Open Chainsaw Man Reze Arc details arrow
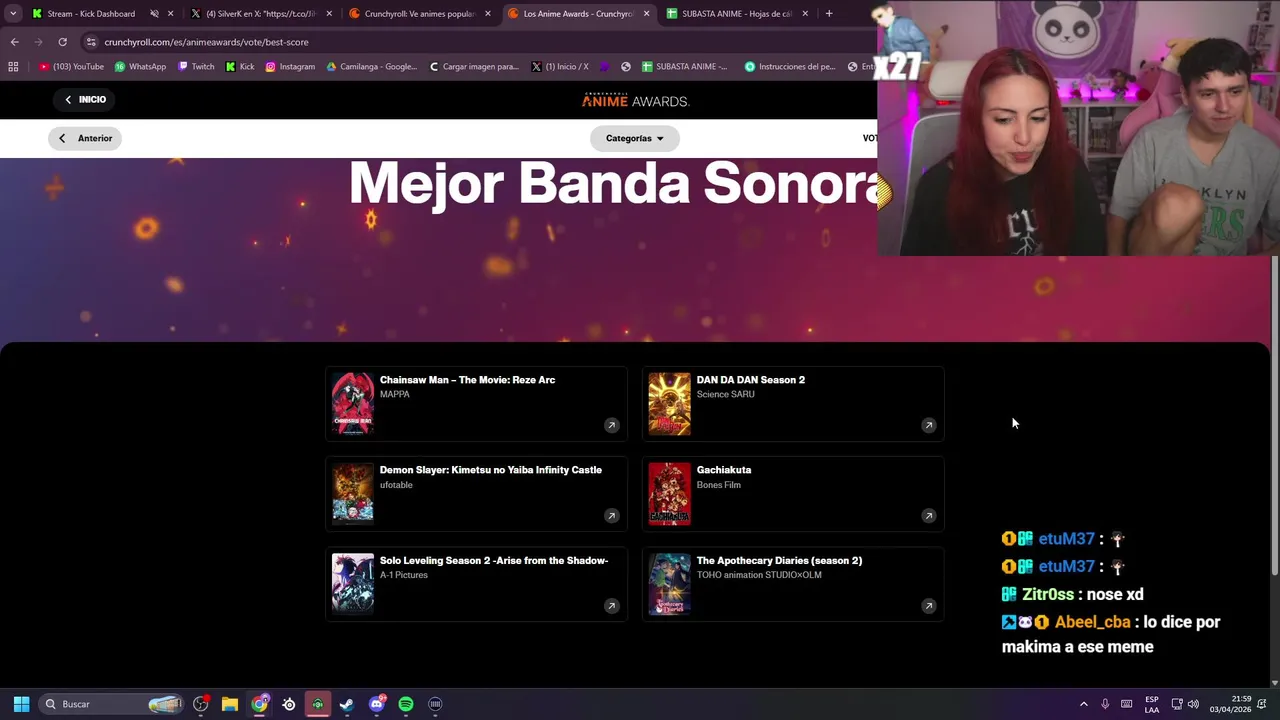The image size is (1280, 720). click(611, 425)
